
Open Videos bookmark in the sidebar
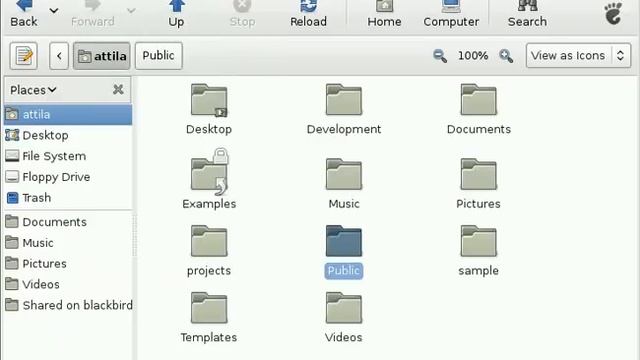[68, 284]
